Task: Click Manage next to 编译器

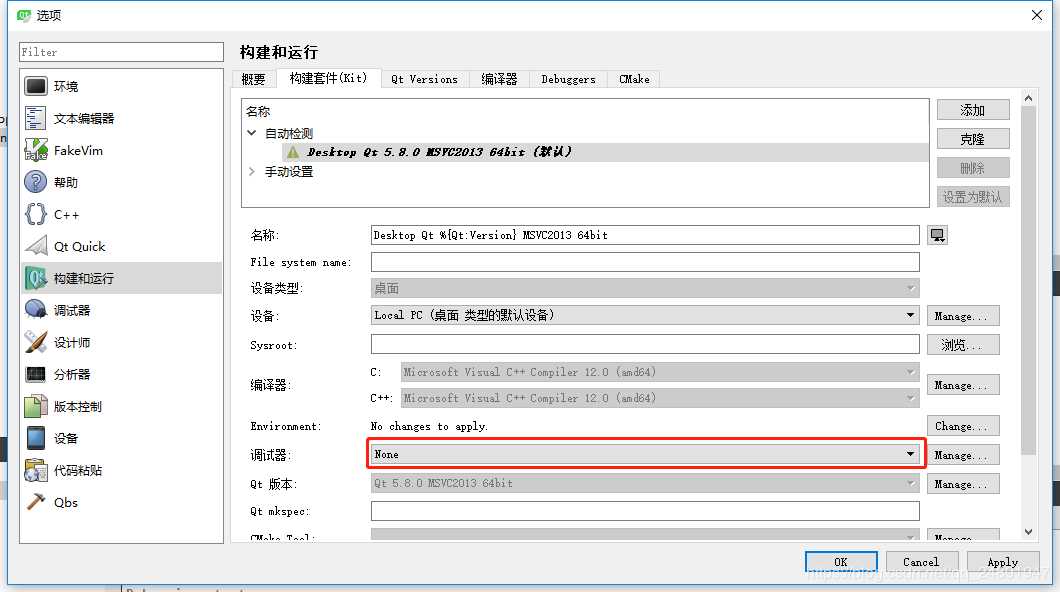Action: click(x=963, y=385)
